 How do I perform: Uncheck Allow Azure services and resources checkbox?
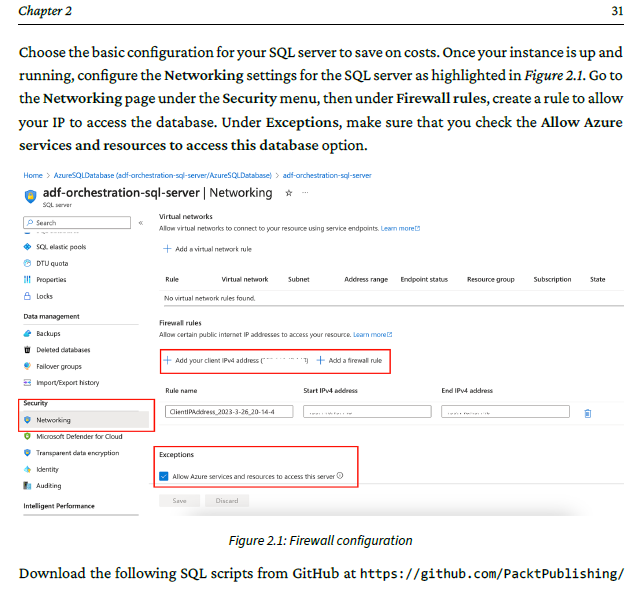[x=164, y=476]
